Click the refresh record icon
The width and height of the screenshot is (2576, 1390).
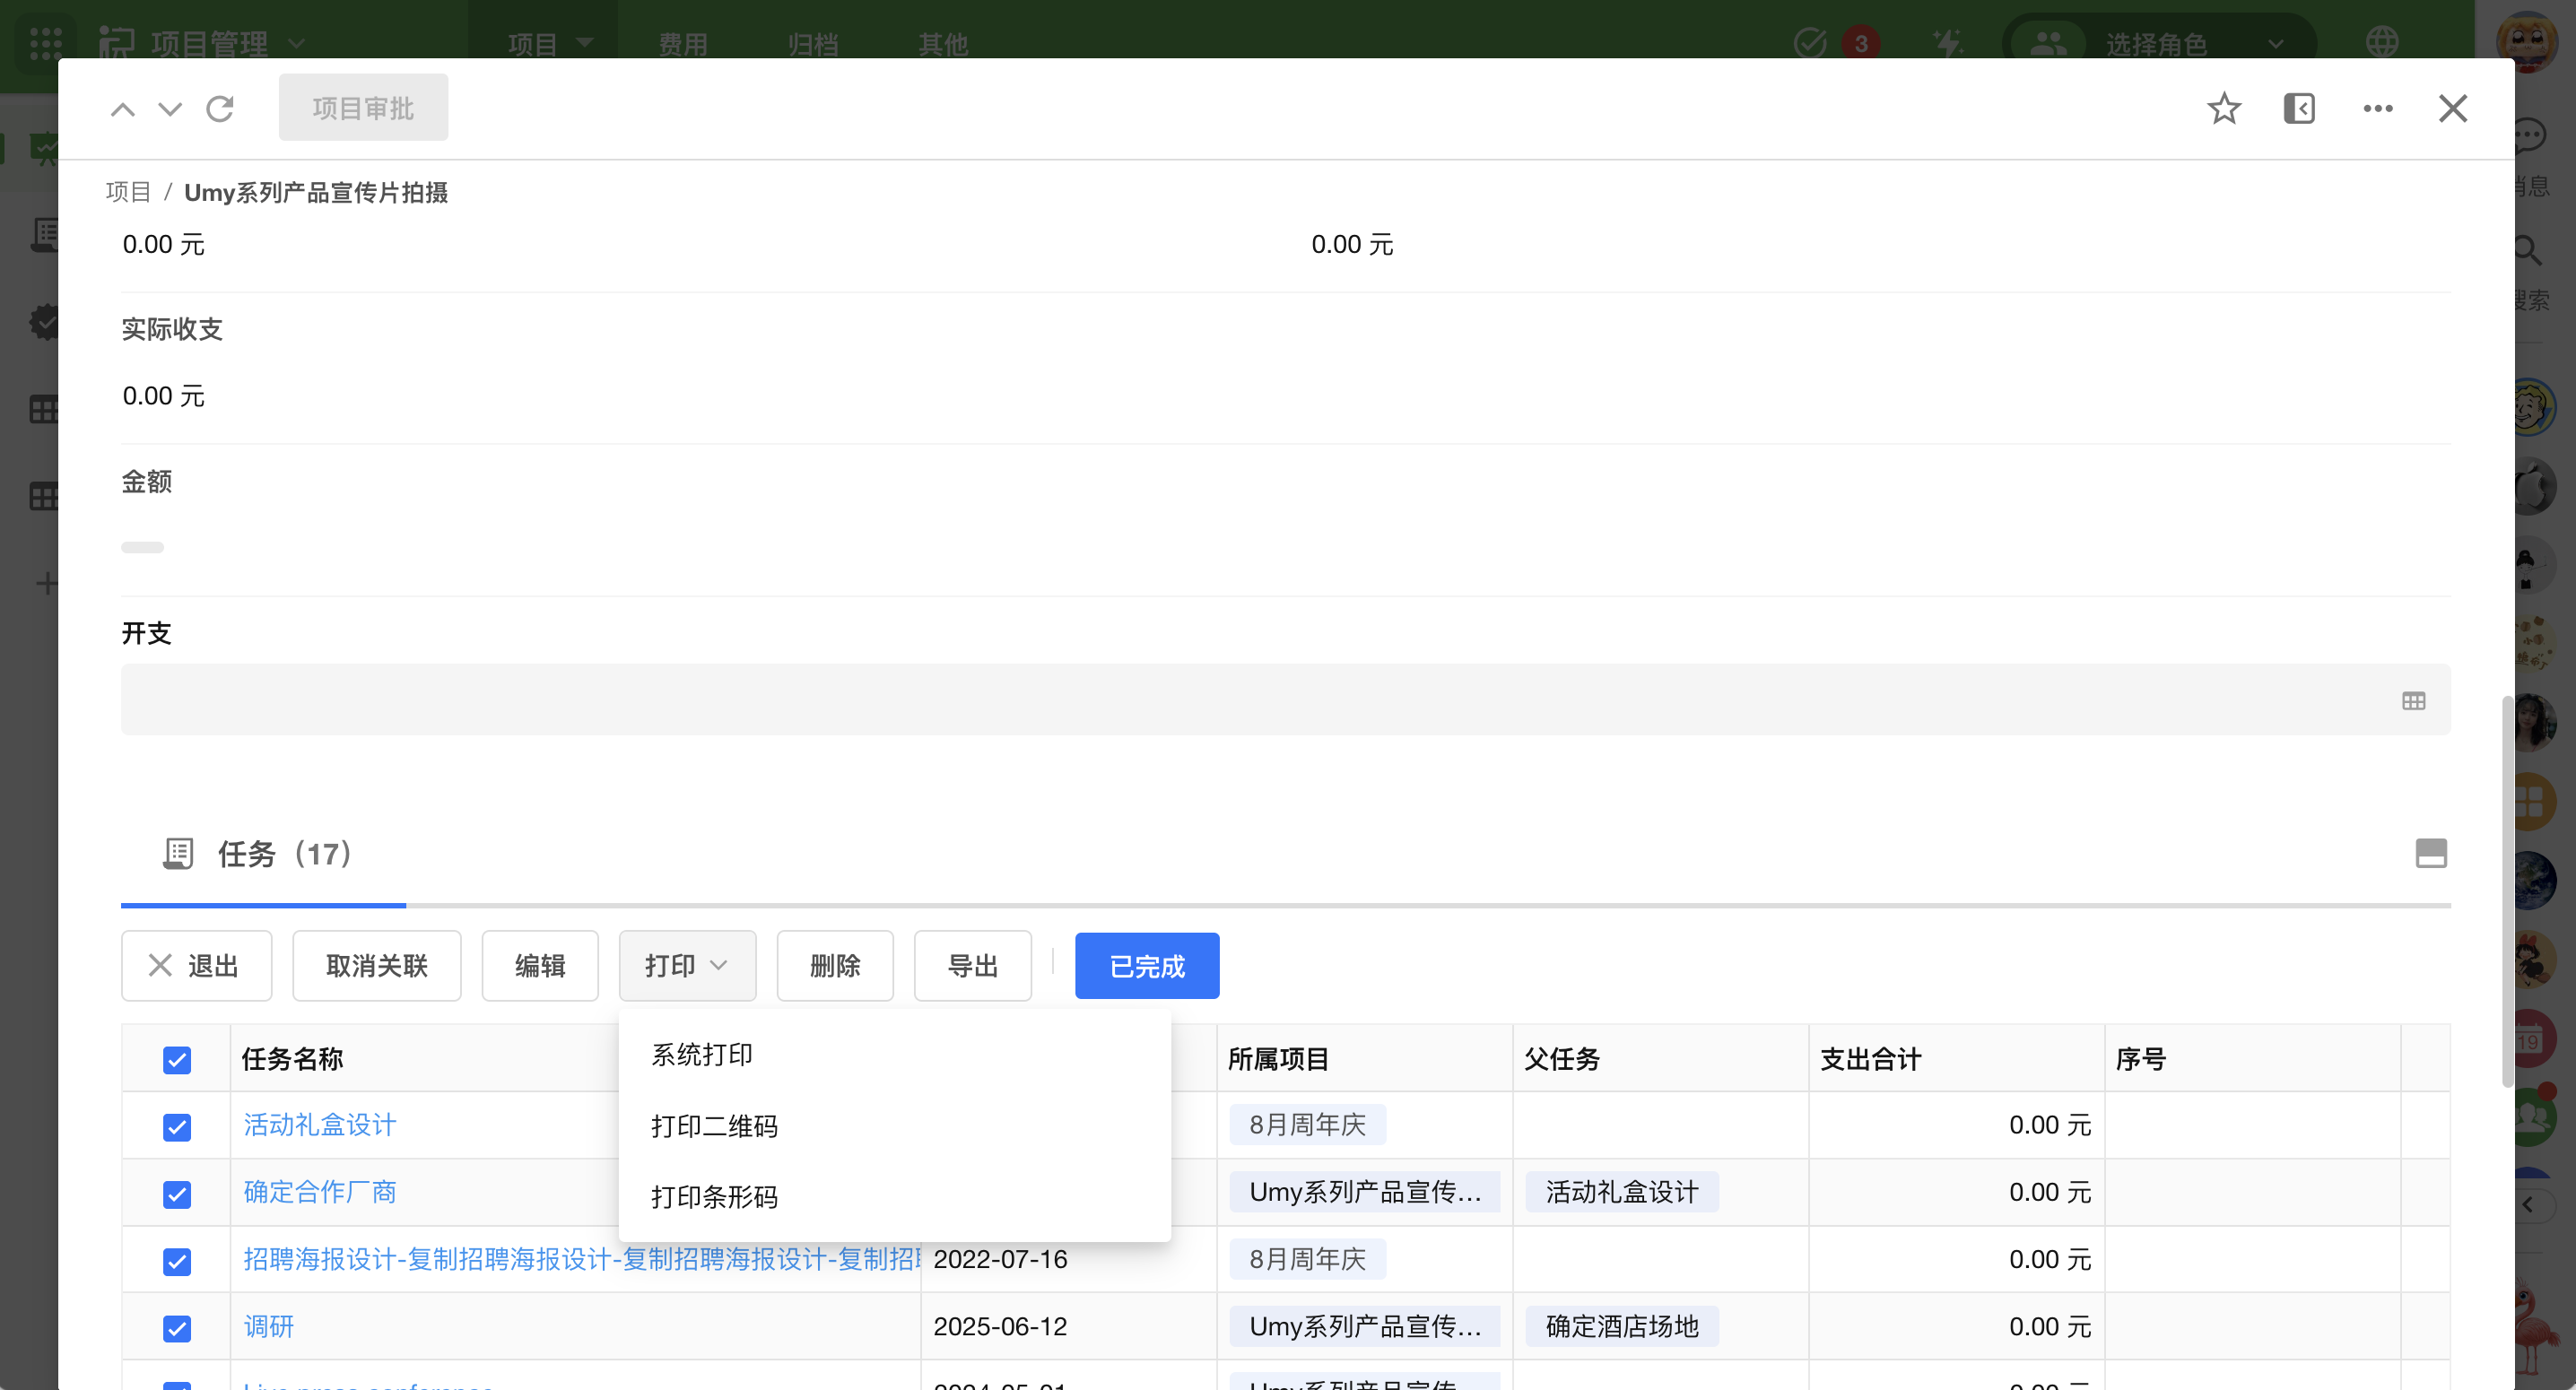pos(220,108)
